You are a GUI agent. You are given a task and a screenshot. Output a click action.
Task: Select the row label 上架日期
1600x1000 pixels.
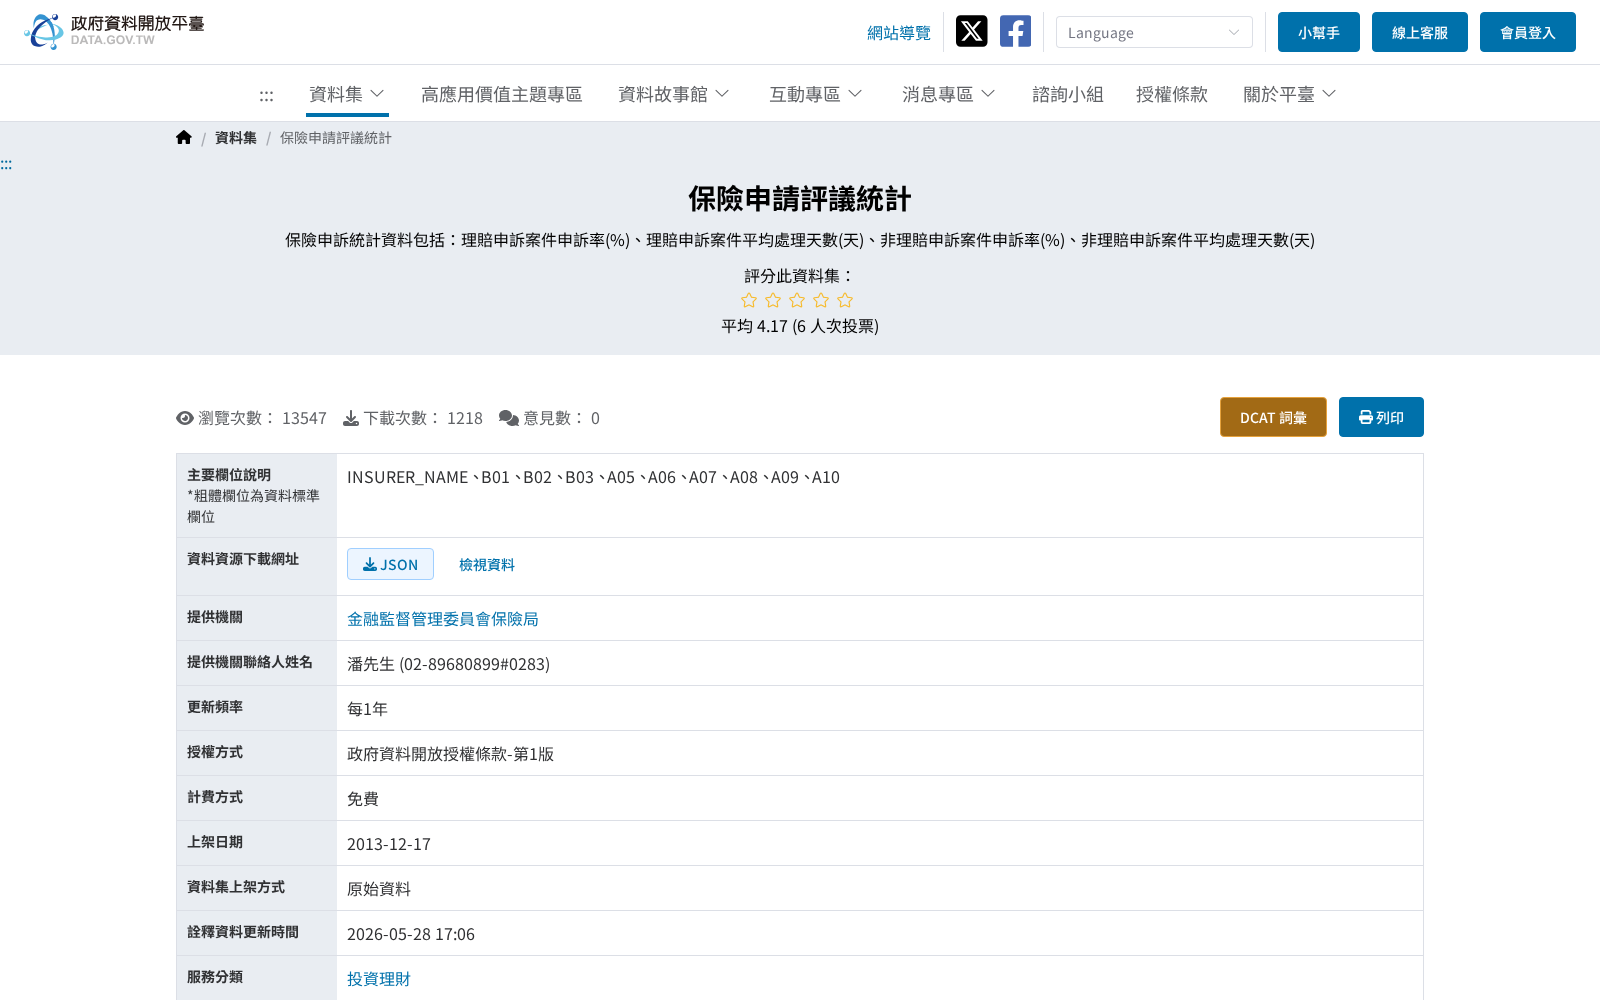(x=215, y=842)
